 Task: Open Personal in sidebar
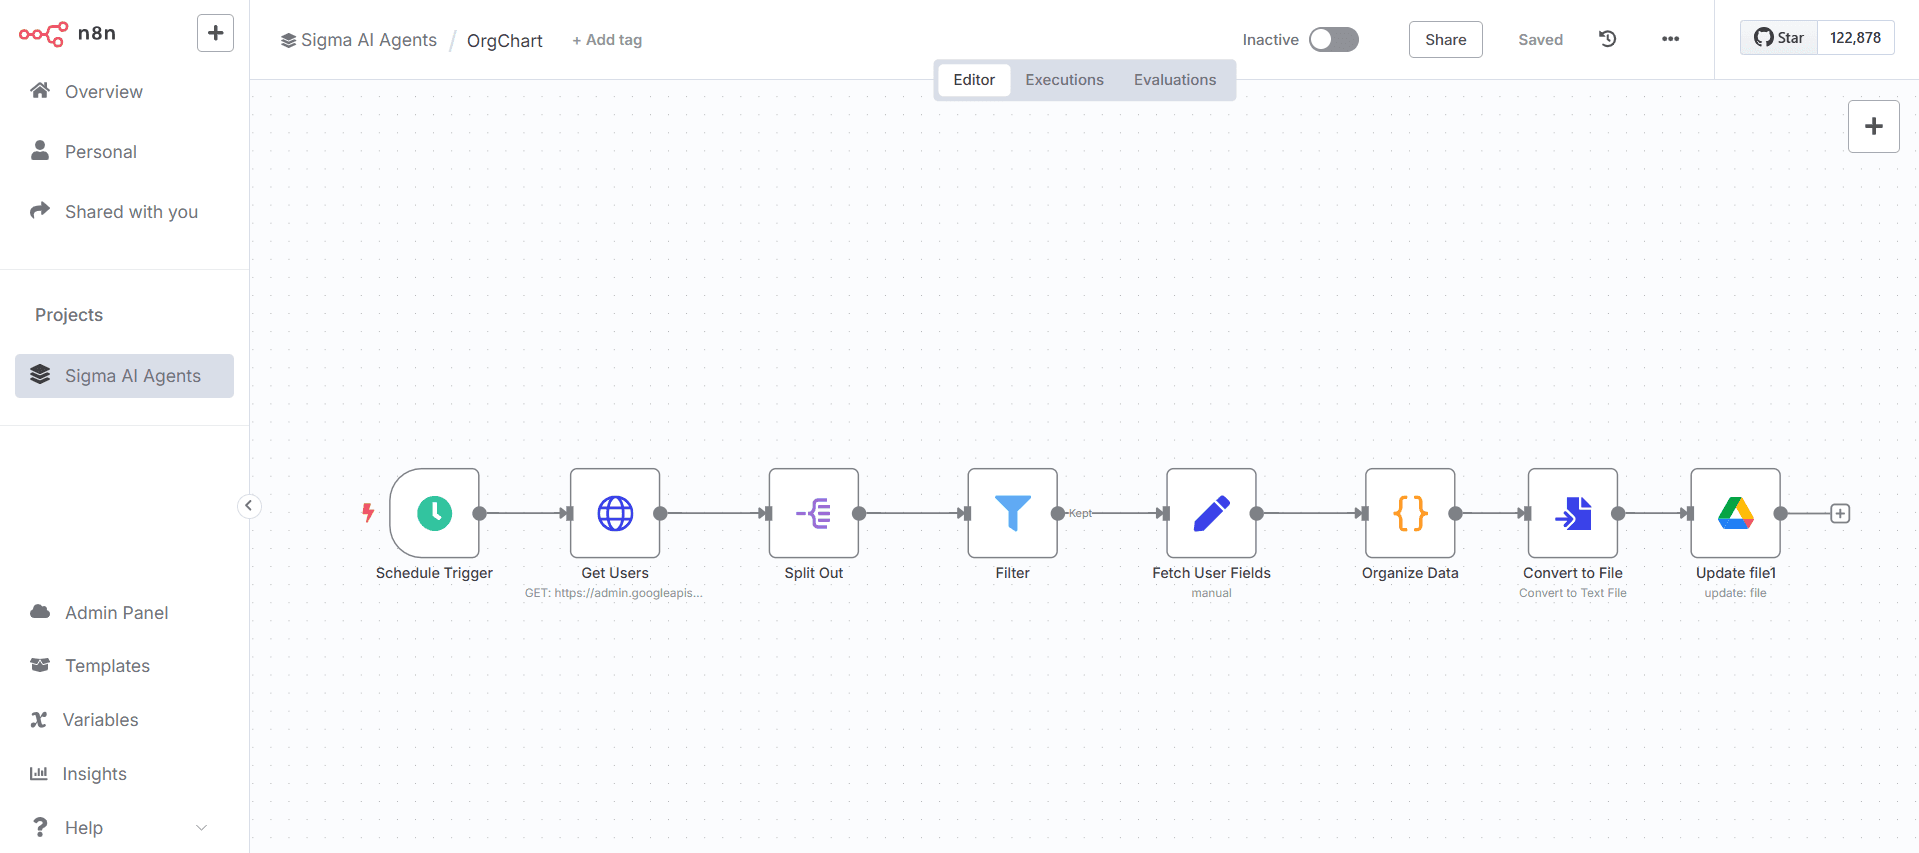[x=124, y=152]
